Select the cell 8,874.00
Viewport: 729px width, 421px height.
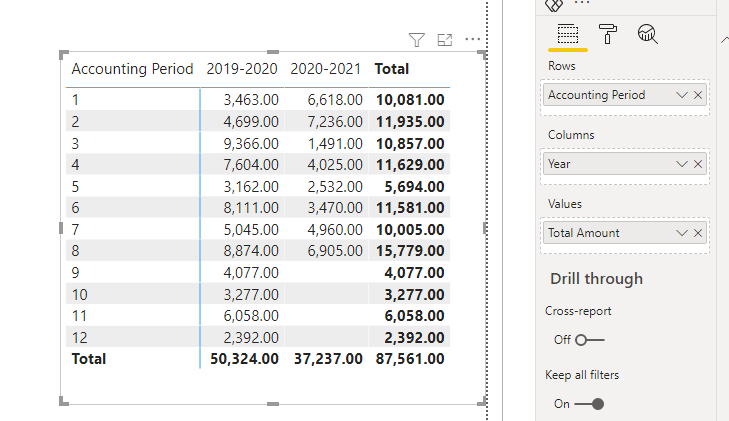[251, 250]
